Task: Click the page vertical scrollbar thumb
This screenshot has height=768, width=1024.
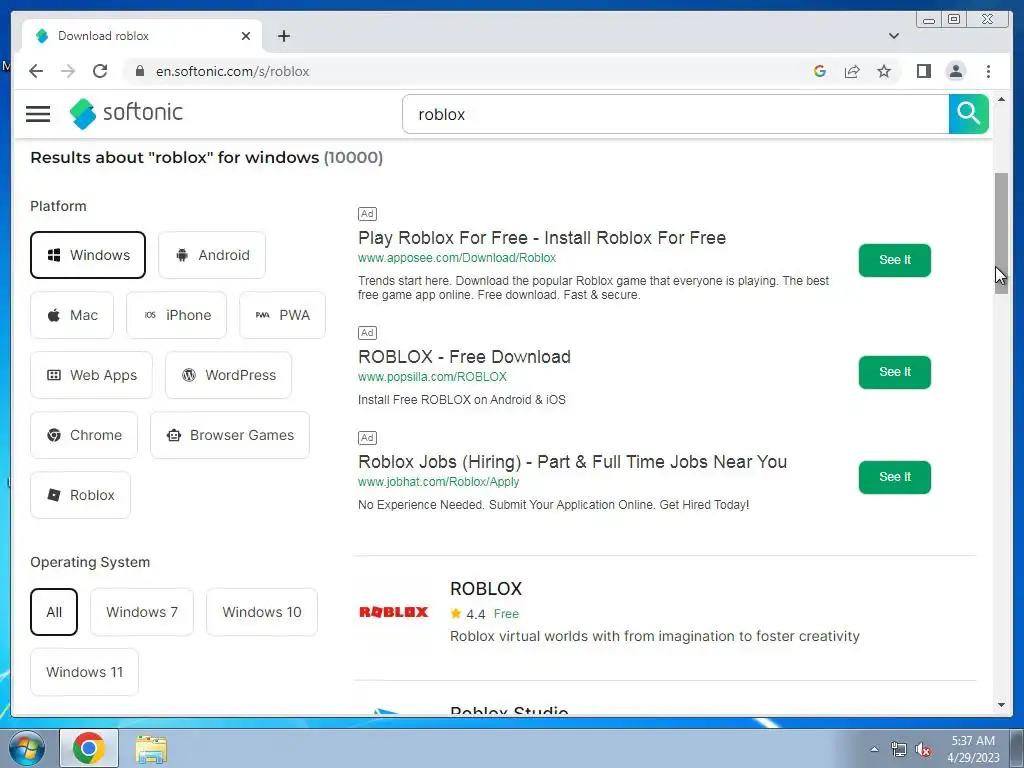Action: (x=1001, y=233)
